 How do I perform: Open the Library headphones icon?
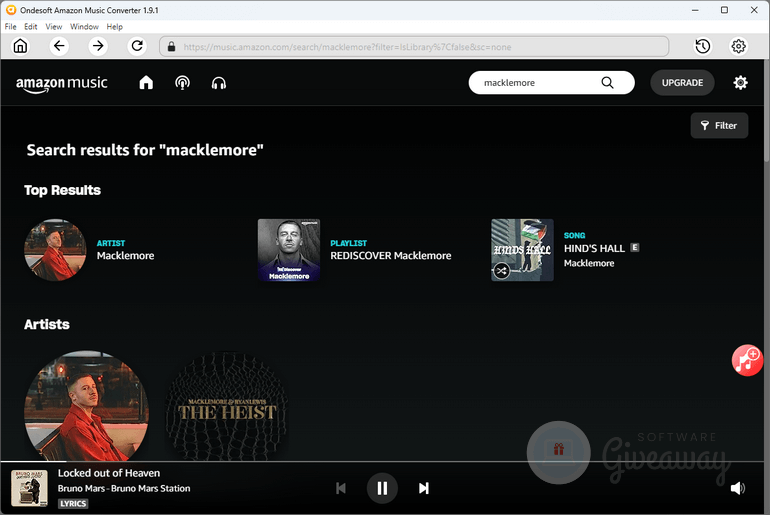219,83
